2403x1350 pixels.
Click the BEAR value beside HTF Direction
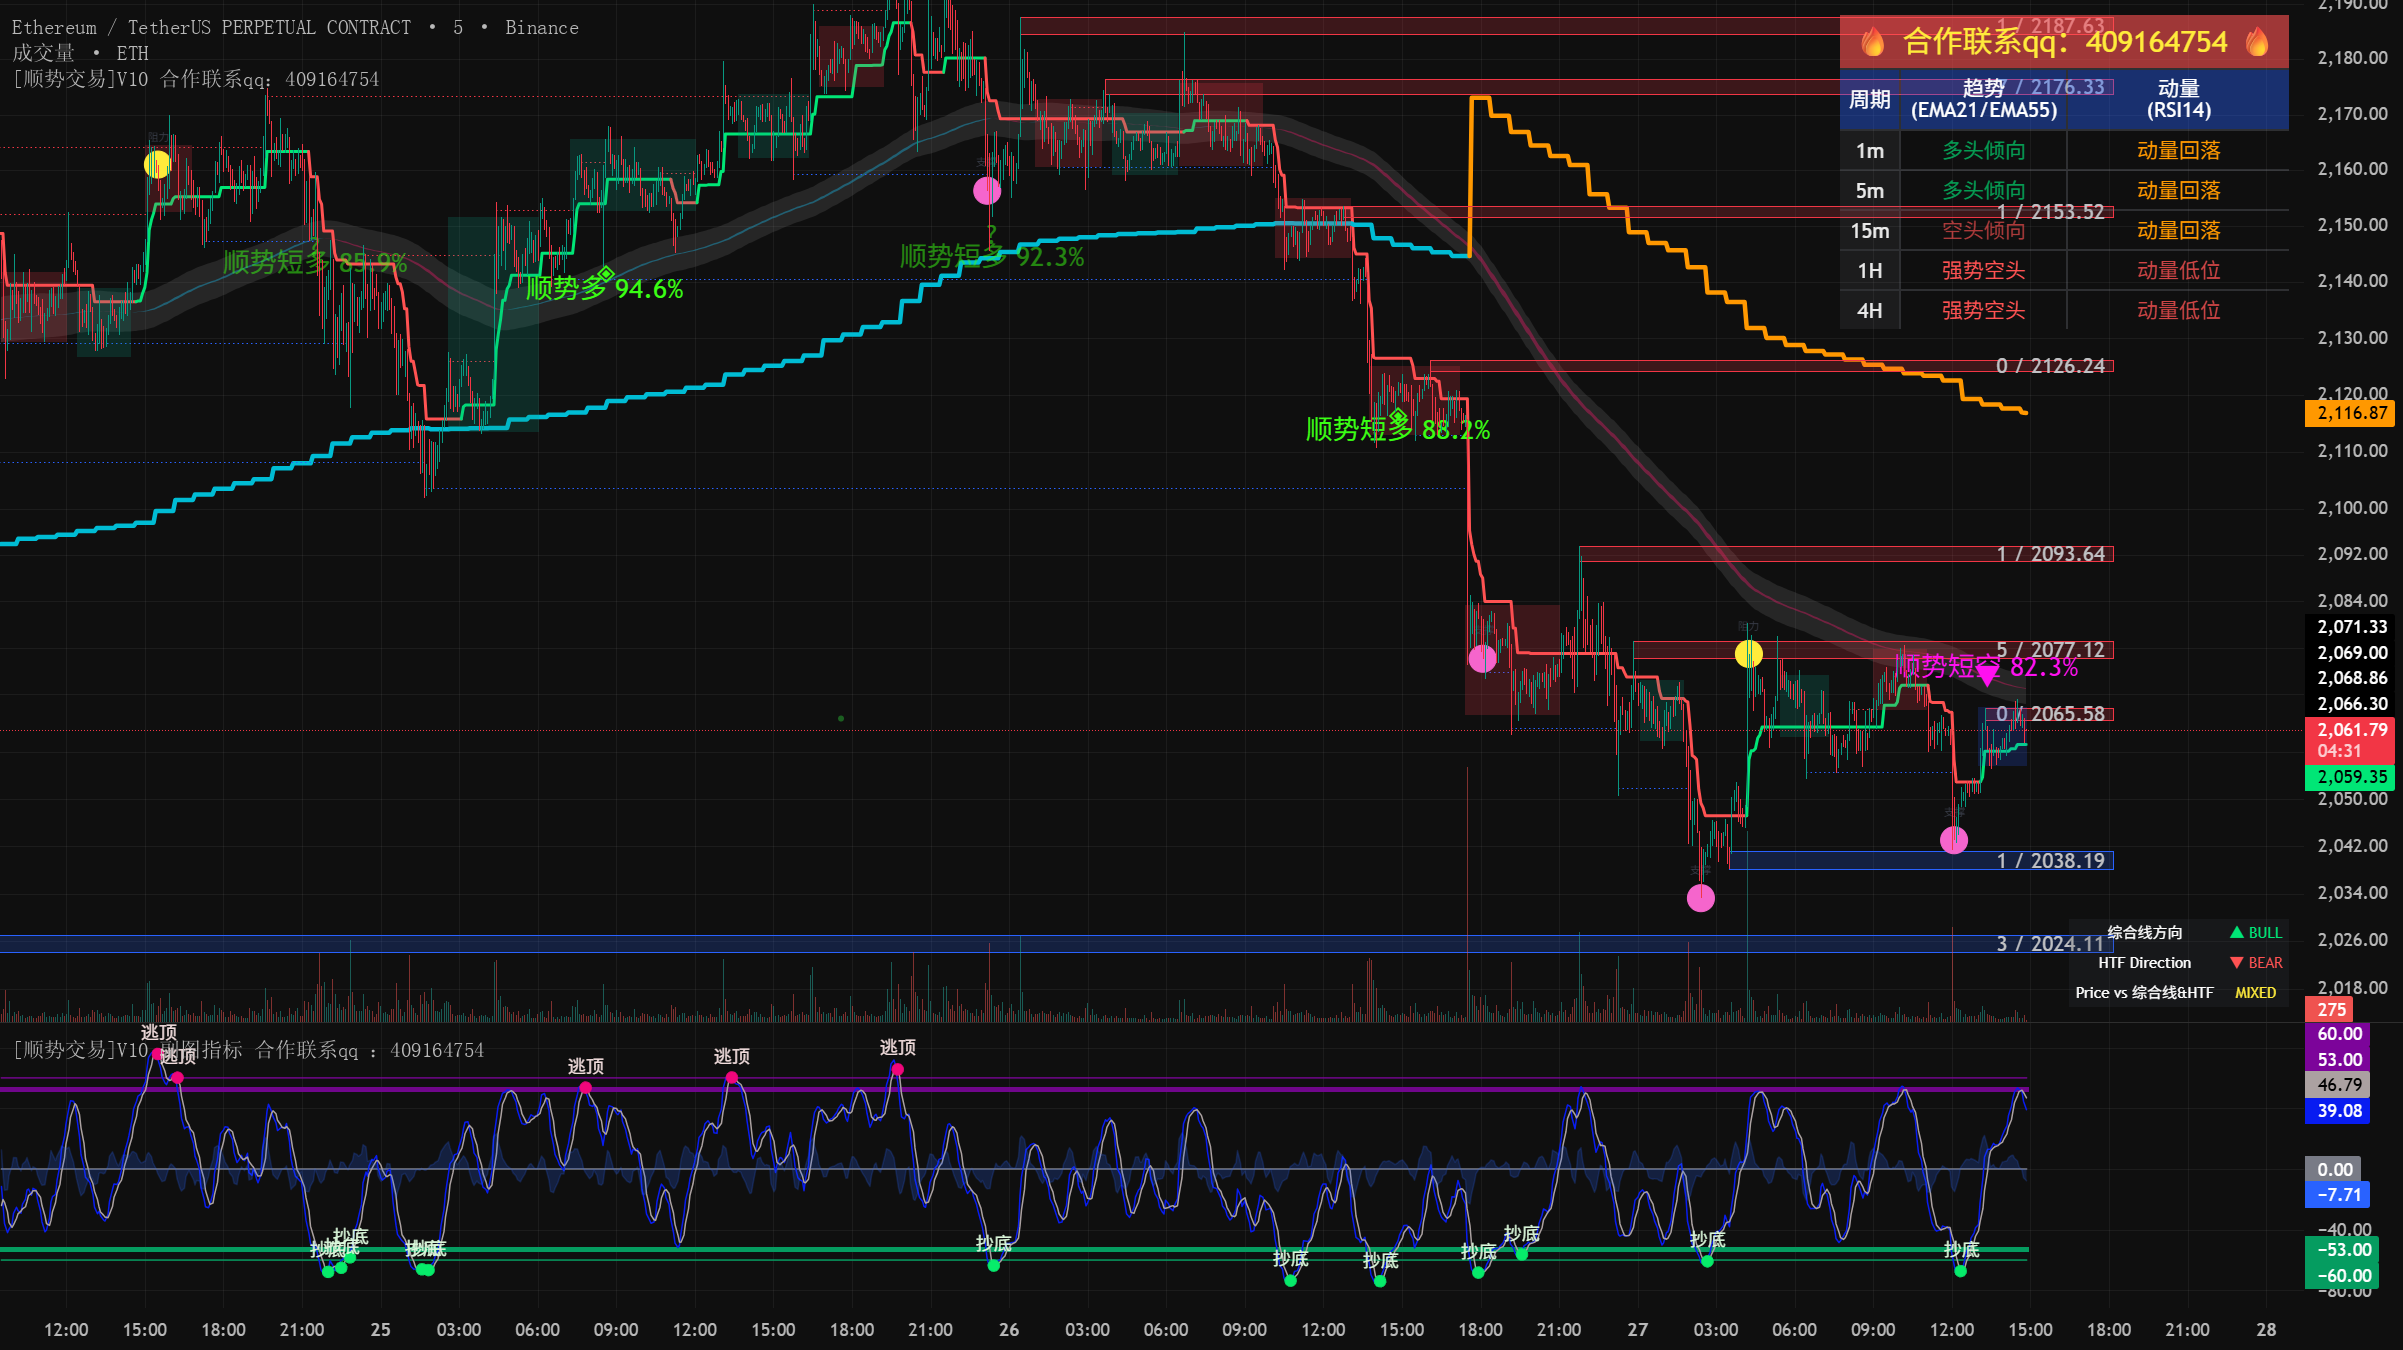pyautogui.click(x=2256, y=963)
